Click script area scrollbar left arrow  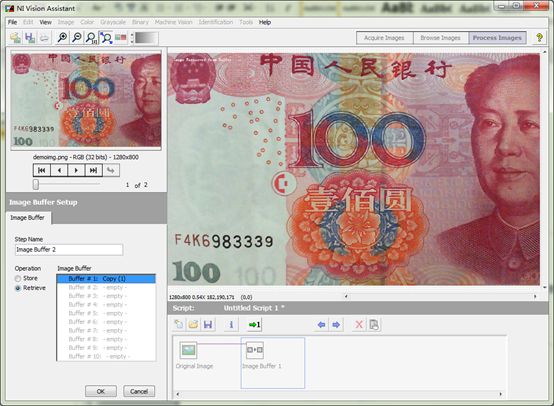tap(177, 394)
